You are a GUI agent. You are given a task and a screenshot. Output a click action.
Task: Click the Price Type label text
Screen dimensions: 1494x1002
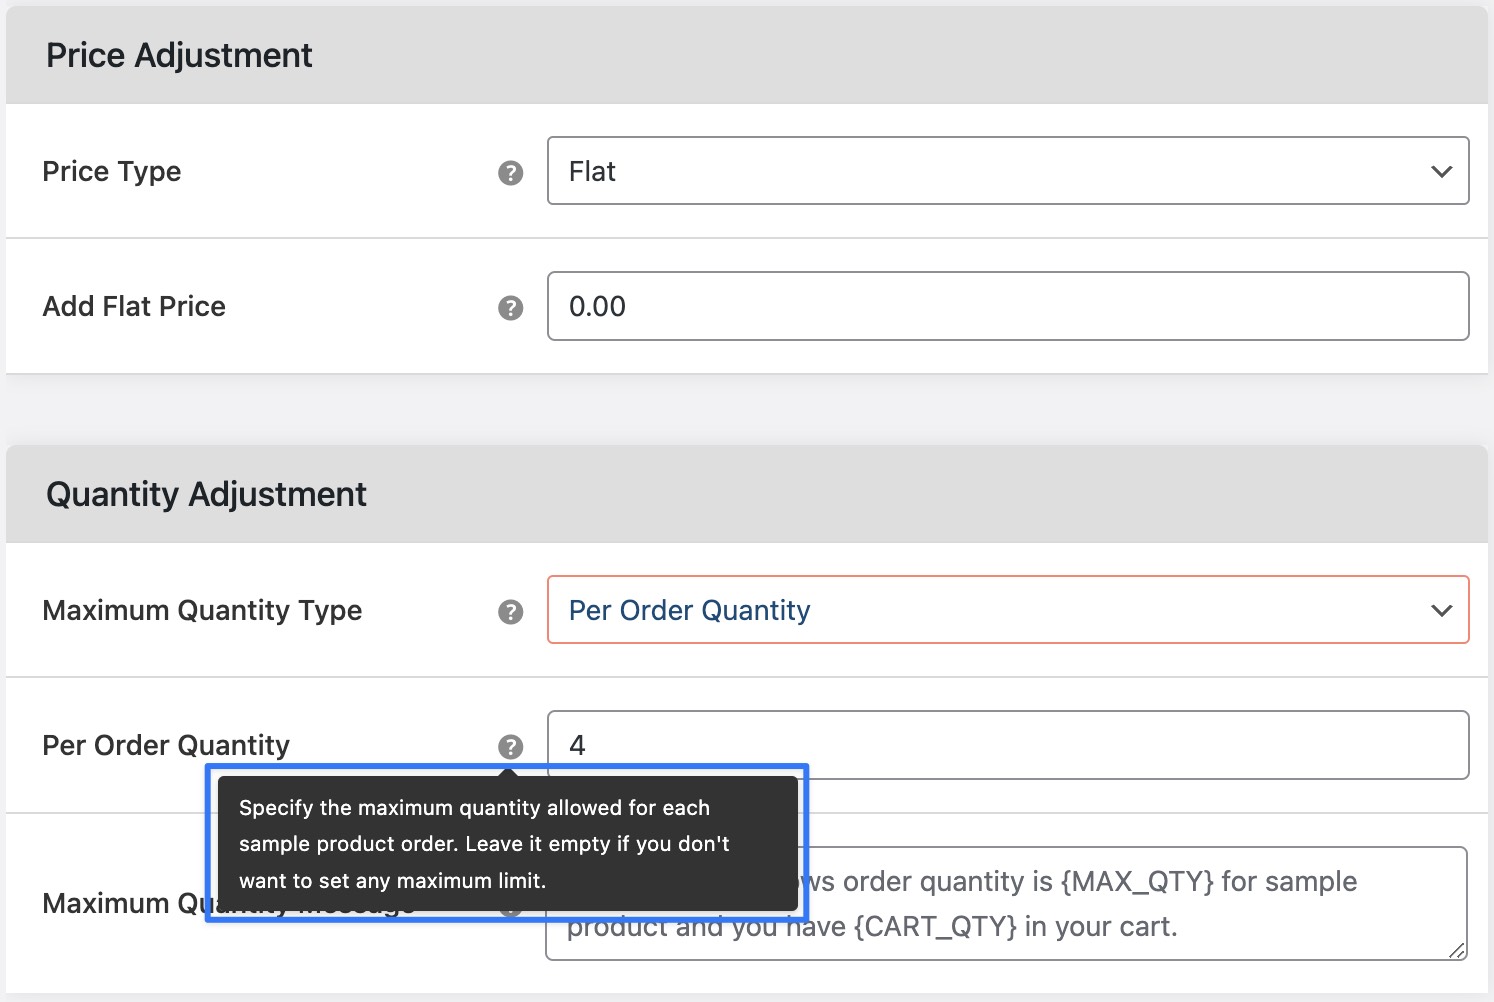[112, 171]
